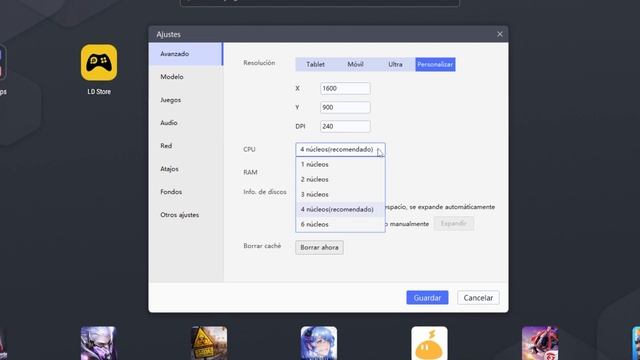Select 3 núcleos from CPU list
Screen dimensions: 640x360
pos(340,195)
